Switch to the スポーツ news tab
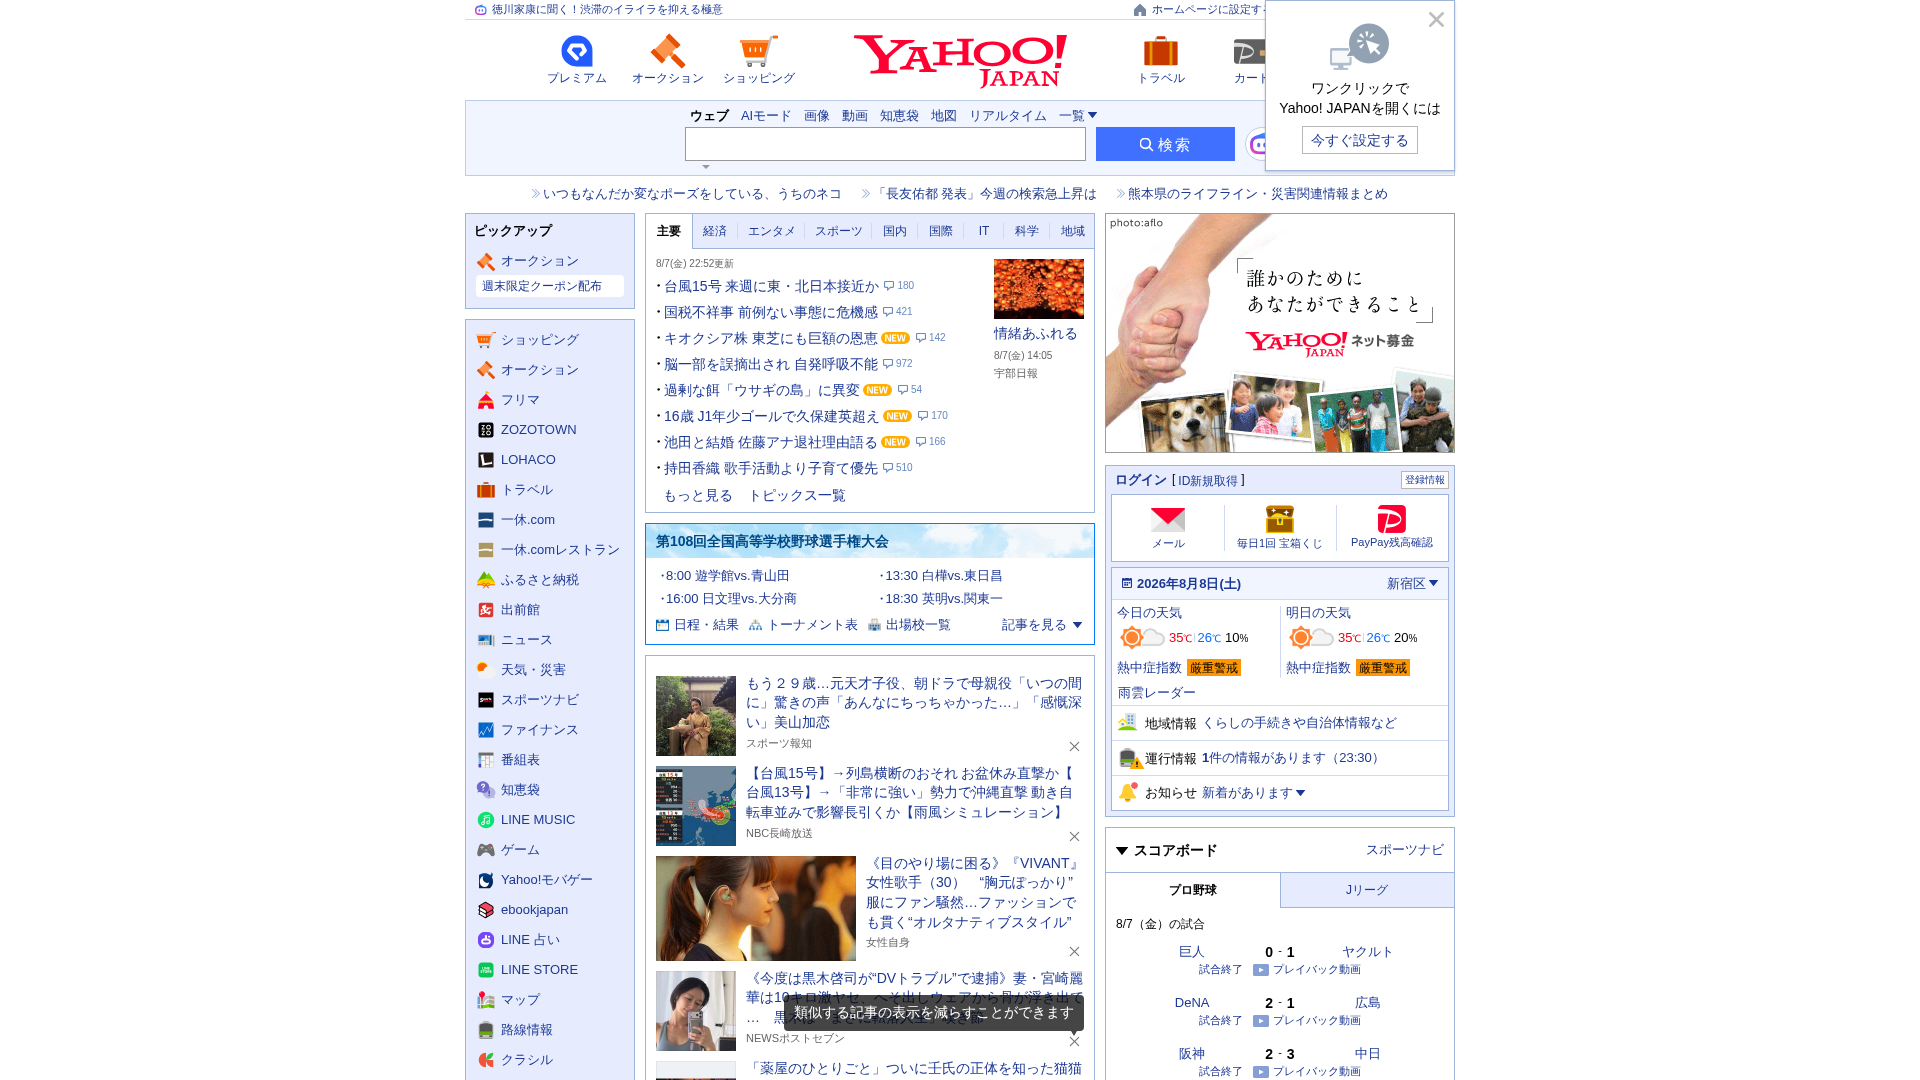Viewport: 1920px width, 1080px height. [x=838, y=231]
